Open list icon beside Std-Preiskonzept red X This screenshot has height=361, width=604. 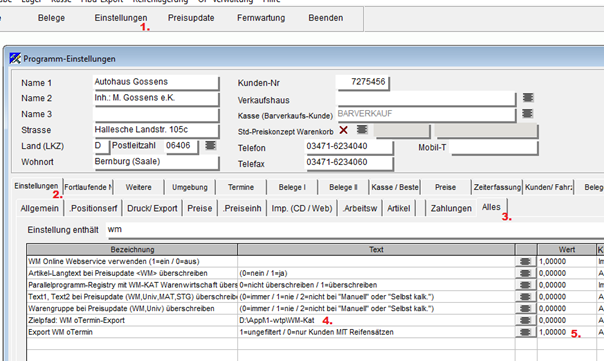(362, 129)
